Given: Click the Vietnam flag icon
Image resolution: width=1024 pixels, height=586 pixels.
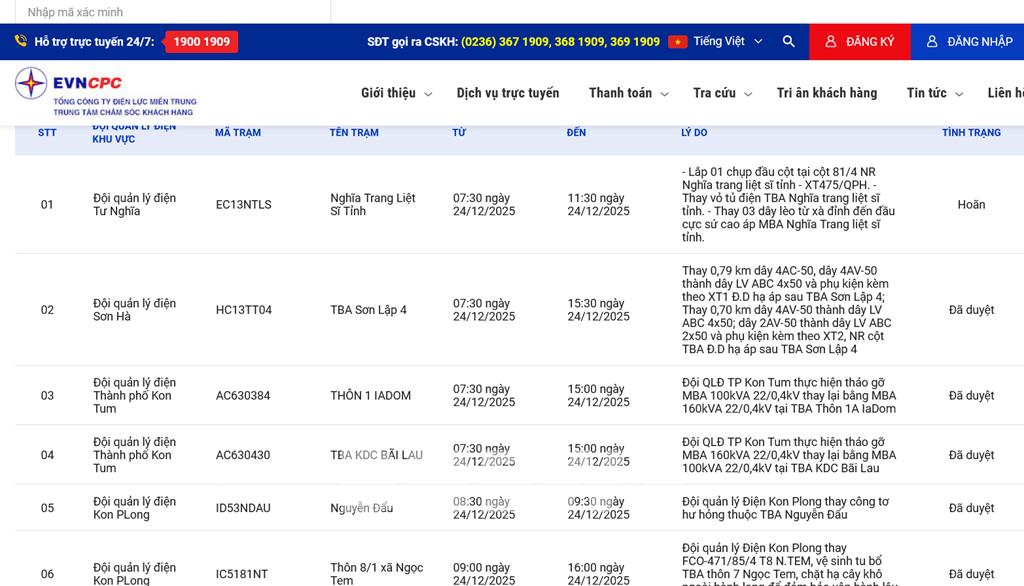Looking at the screenshot, I should point(677,42).
